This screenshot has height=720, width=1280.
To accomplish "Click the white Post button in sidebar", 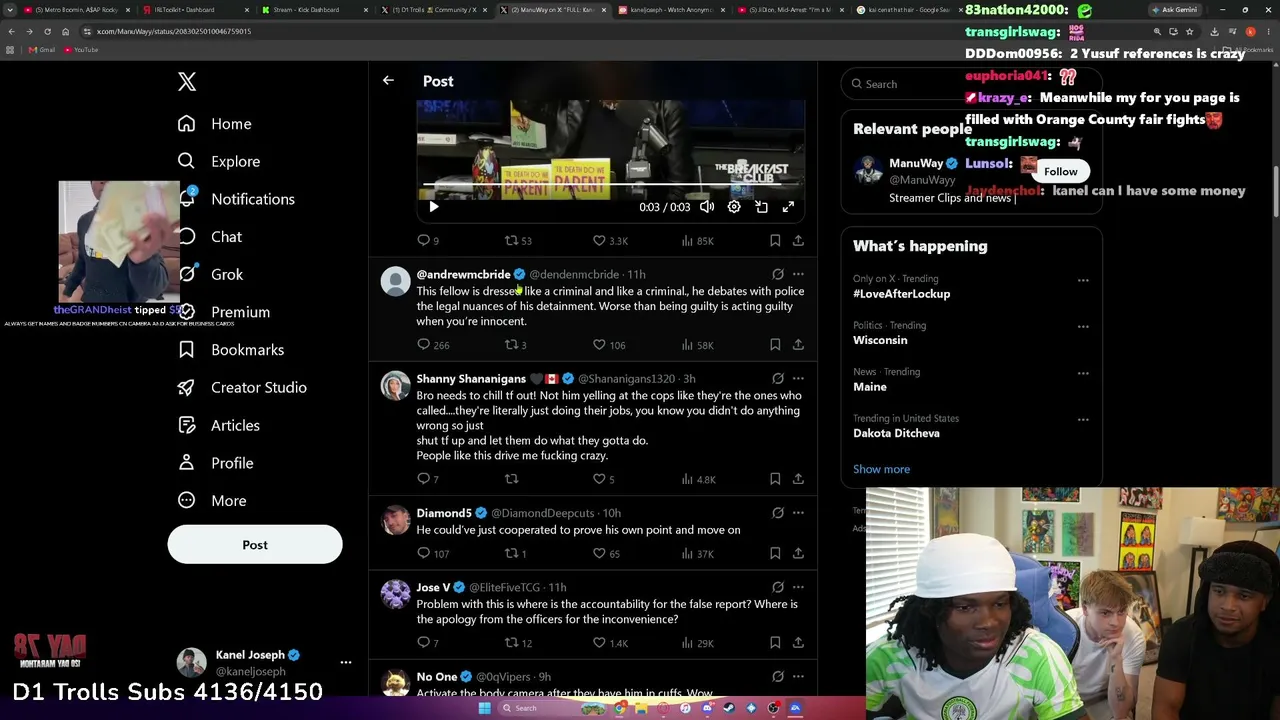I will [x=255, y=545].
